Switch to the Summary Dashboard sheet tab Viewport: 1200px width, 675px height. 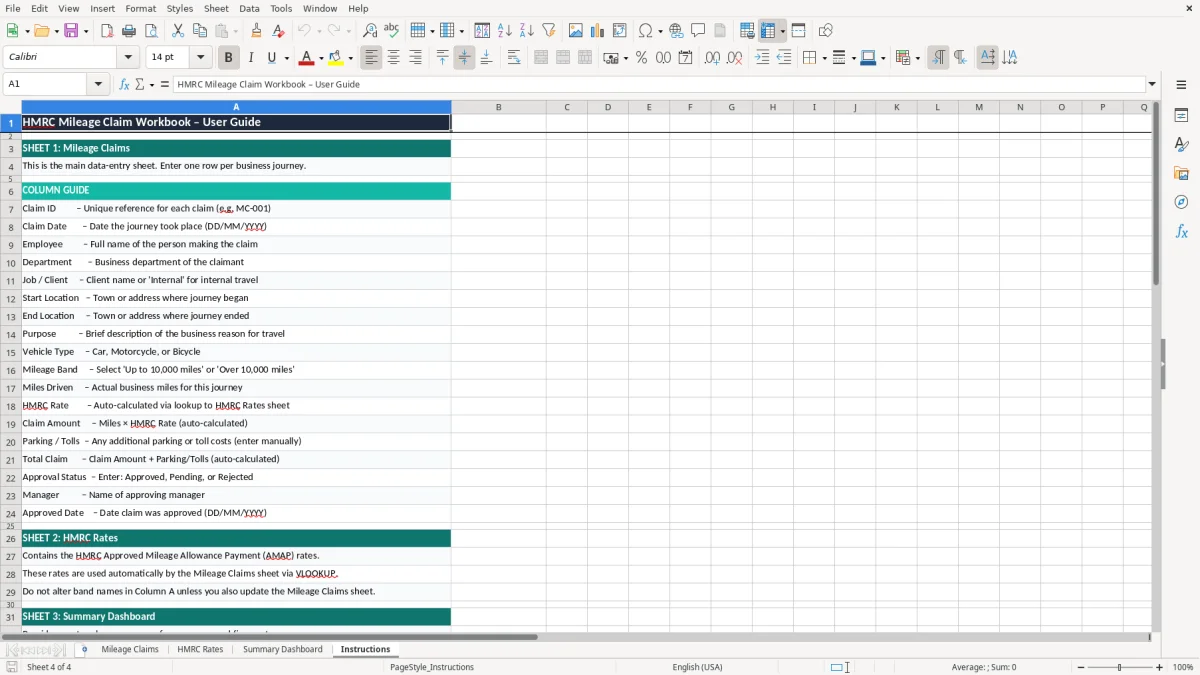pyautogui.click(x=283, y=649)
